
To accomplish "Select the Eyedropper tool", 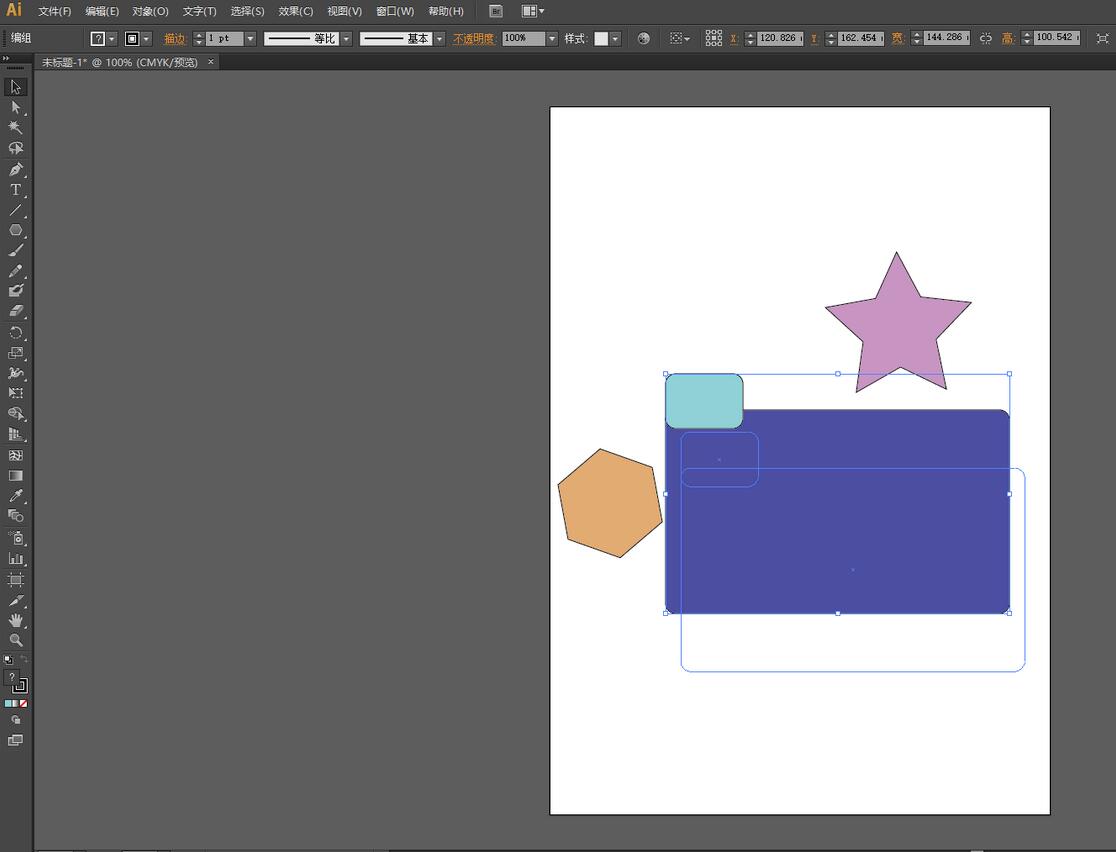I will point(16,496).
